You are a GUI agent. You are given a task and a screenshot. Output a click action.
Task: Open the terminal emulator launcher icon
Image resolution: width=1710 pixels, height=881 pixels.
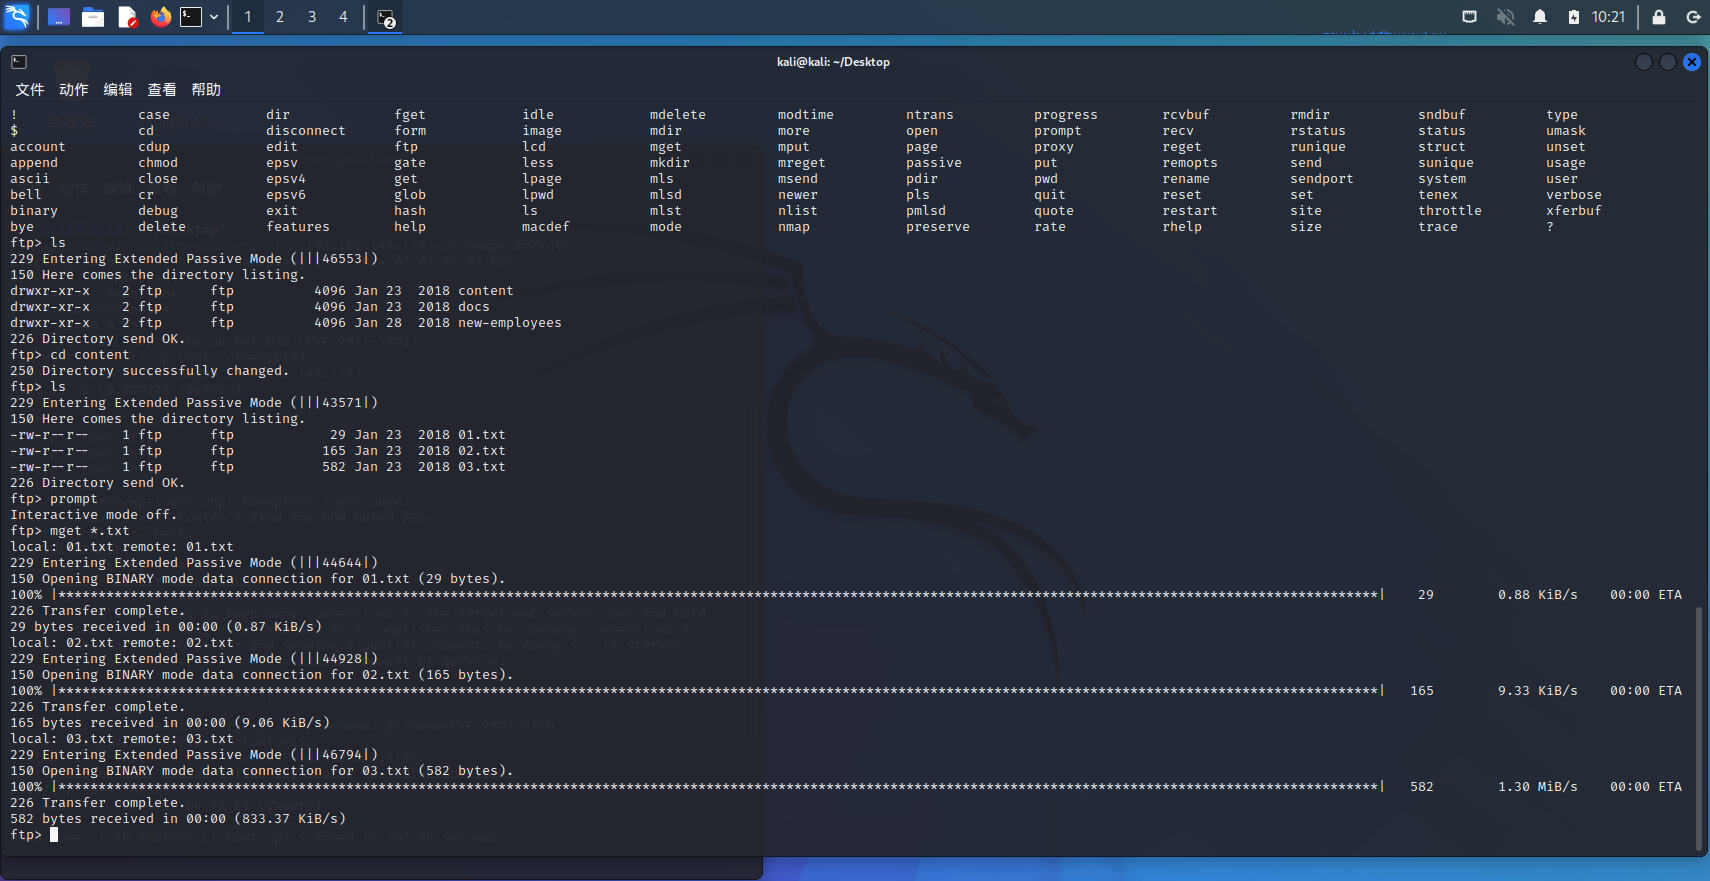[191, 17]
